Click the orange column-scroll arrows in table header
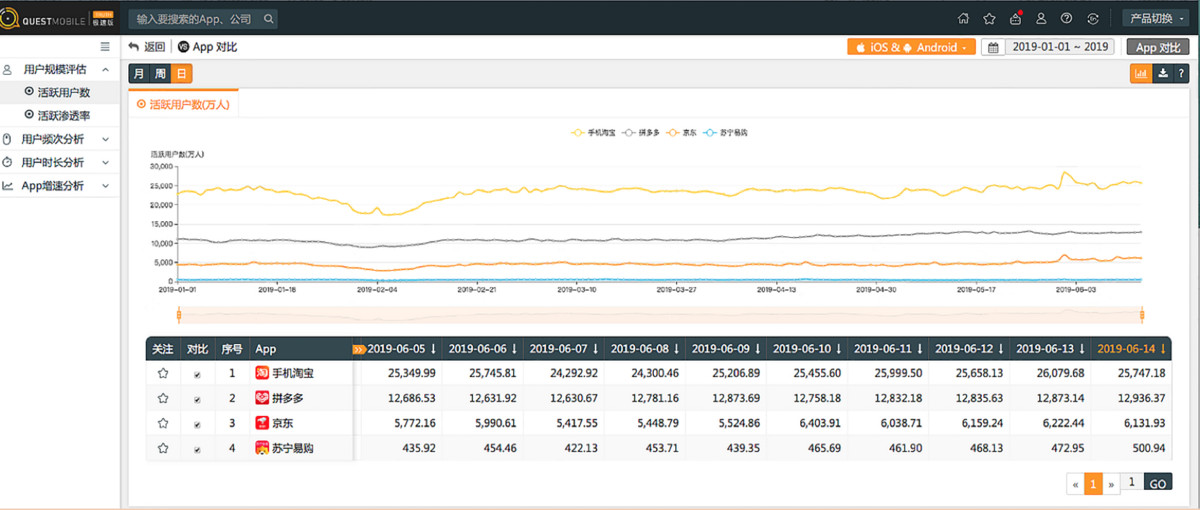This screenshot has width=1200, height=510. [x=359, y=349]
